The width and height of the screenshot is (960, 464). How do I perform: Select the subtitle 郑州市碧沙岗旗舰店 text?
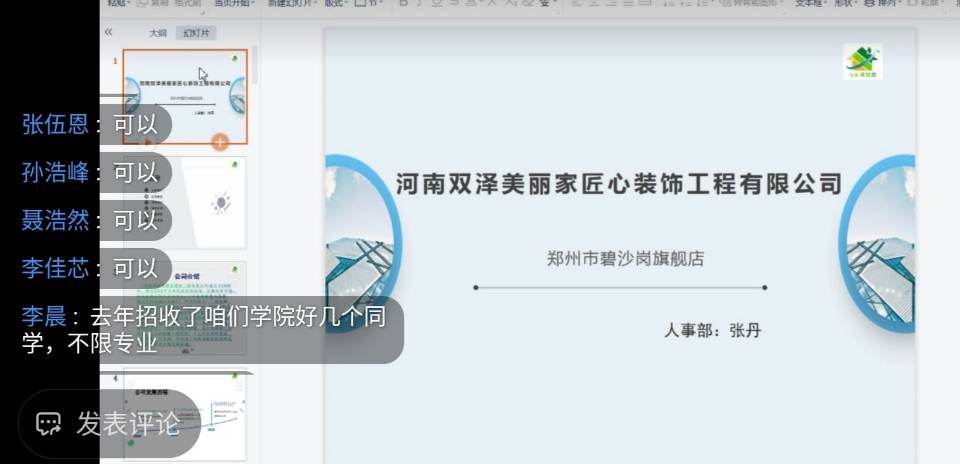pyautogui.click(x=625, y=259)
